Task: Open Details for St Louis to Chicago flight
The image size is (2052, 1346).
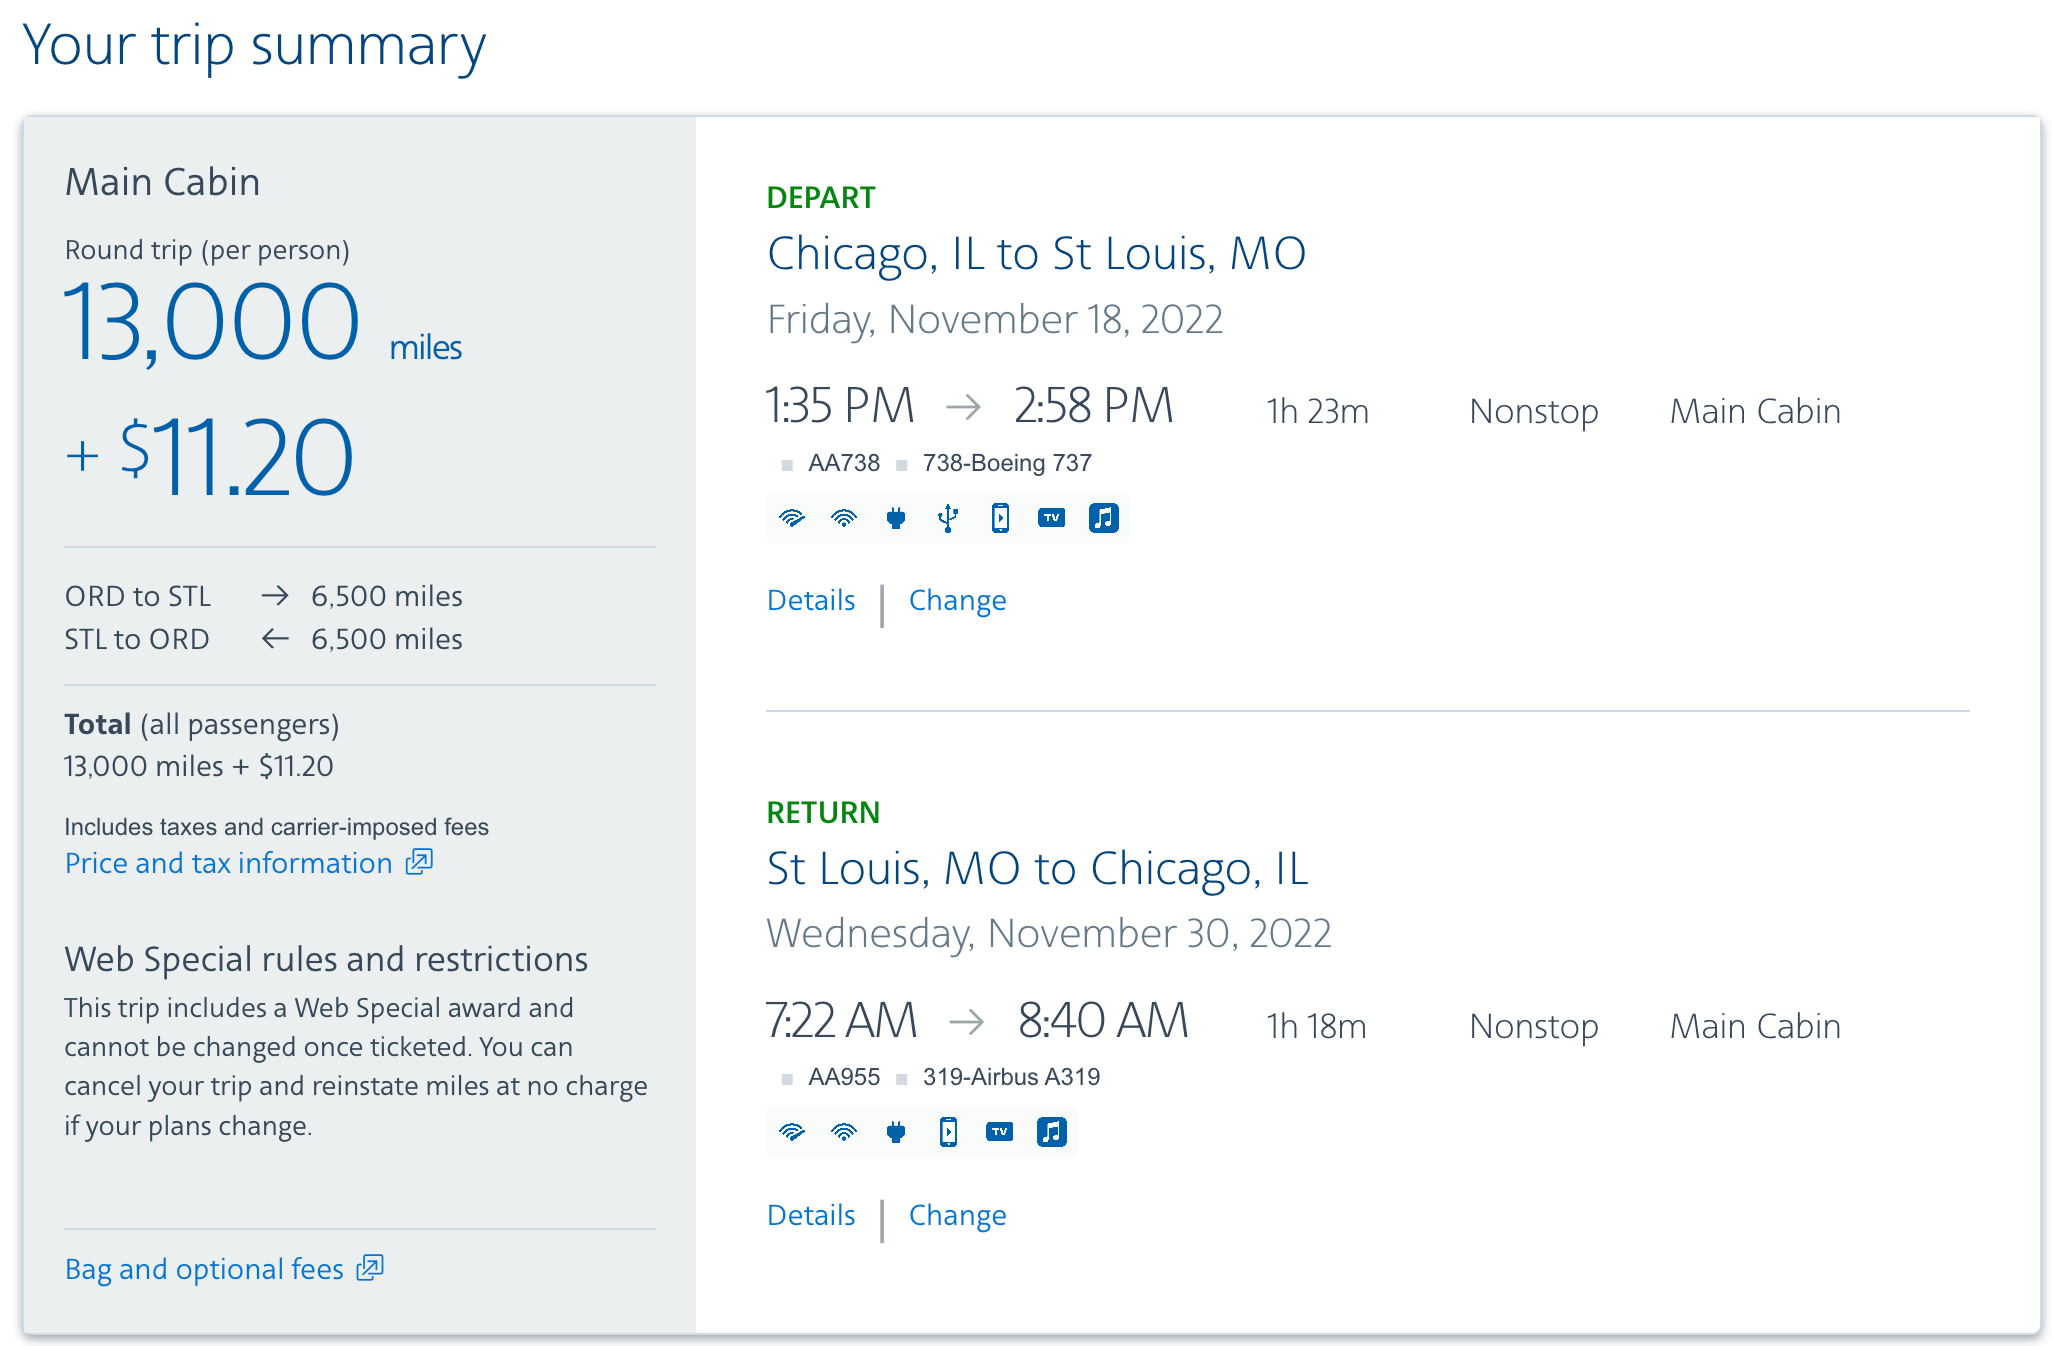Action: click(x=811, y=1215)
